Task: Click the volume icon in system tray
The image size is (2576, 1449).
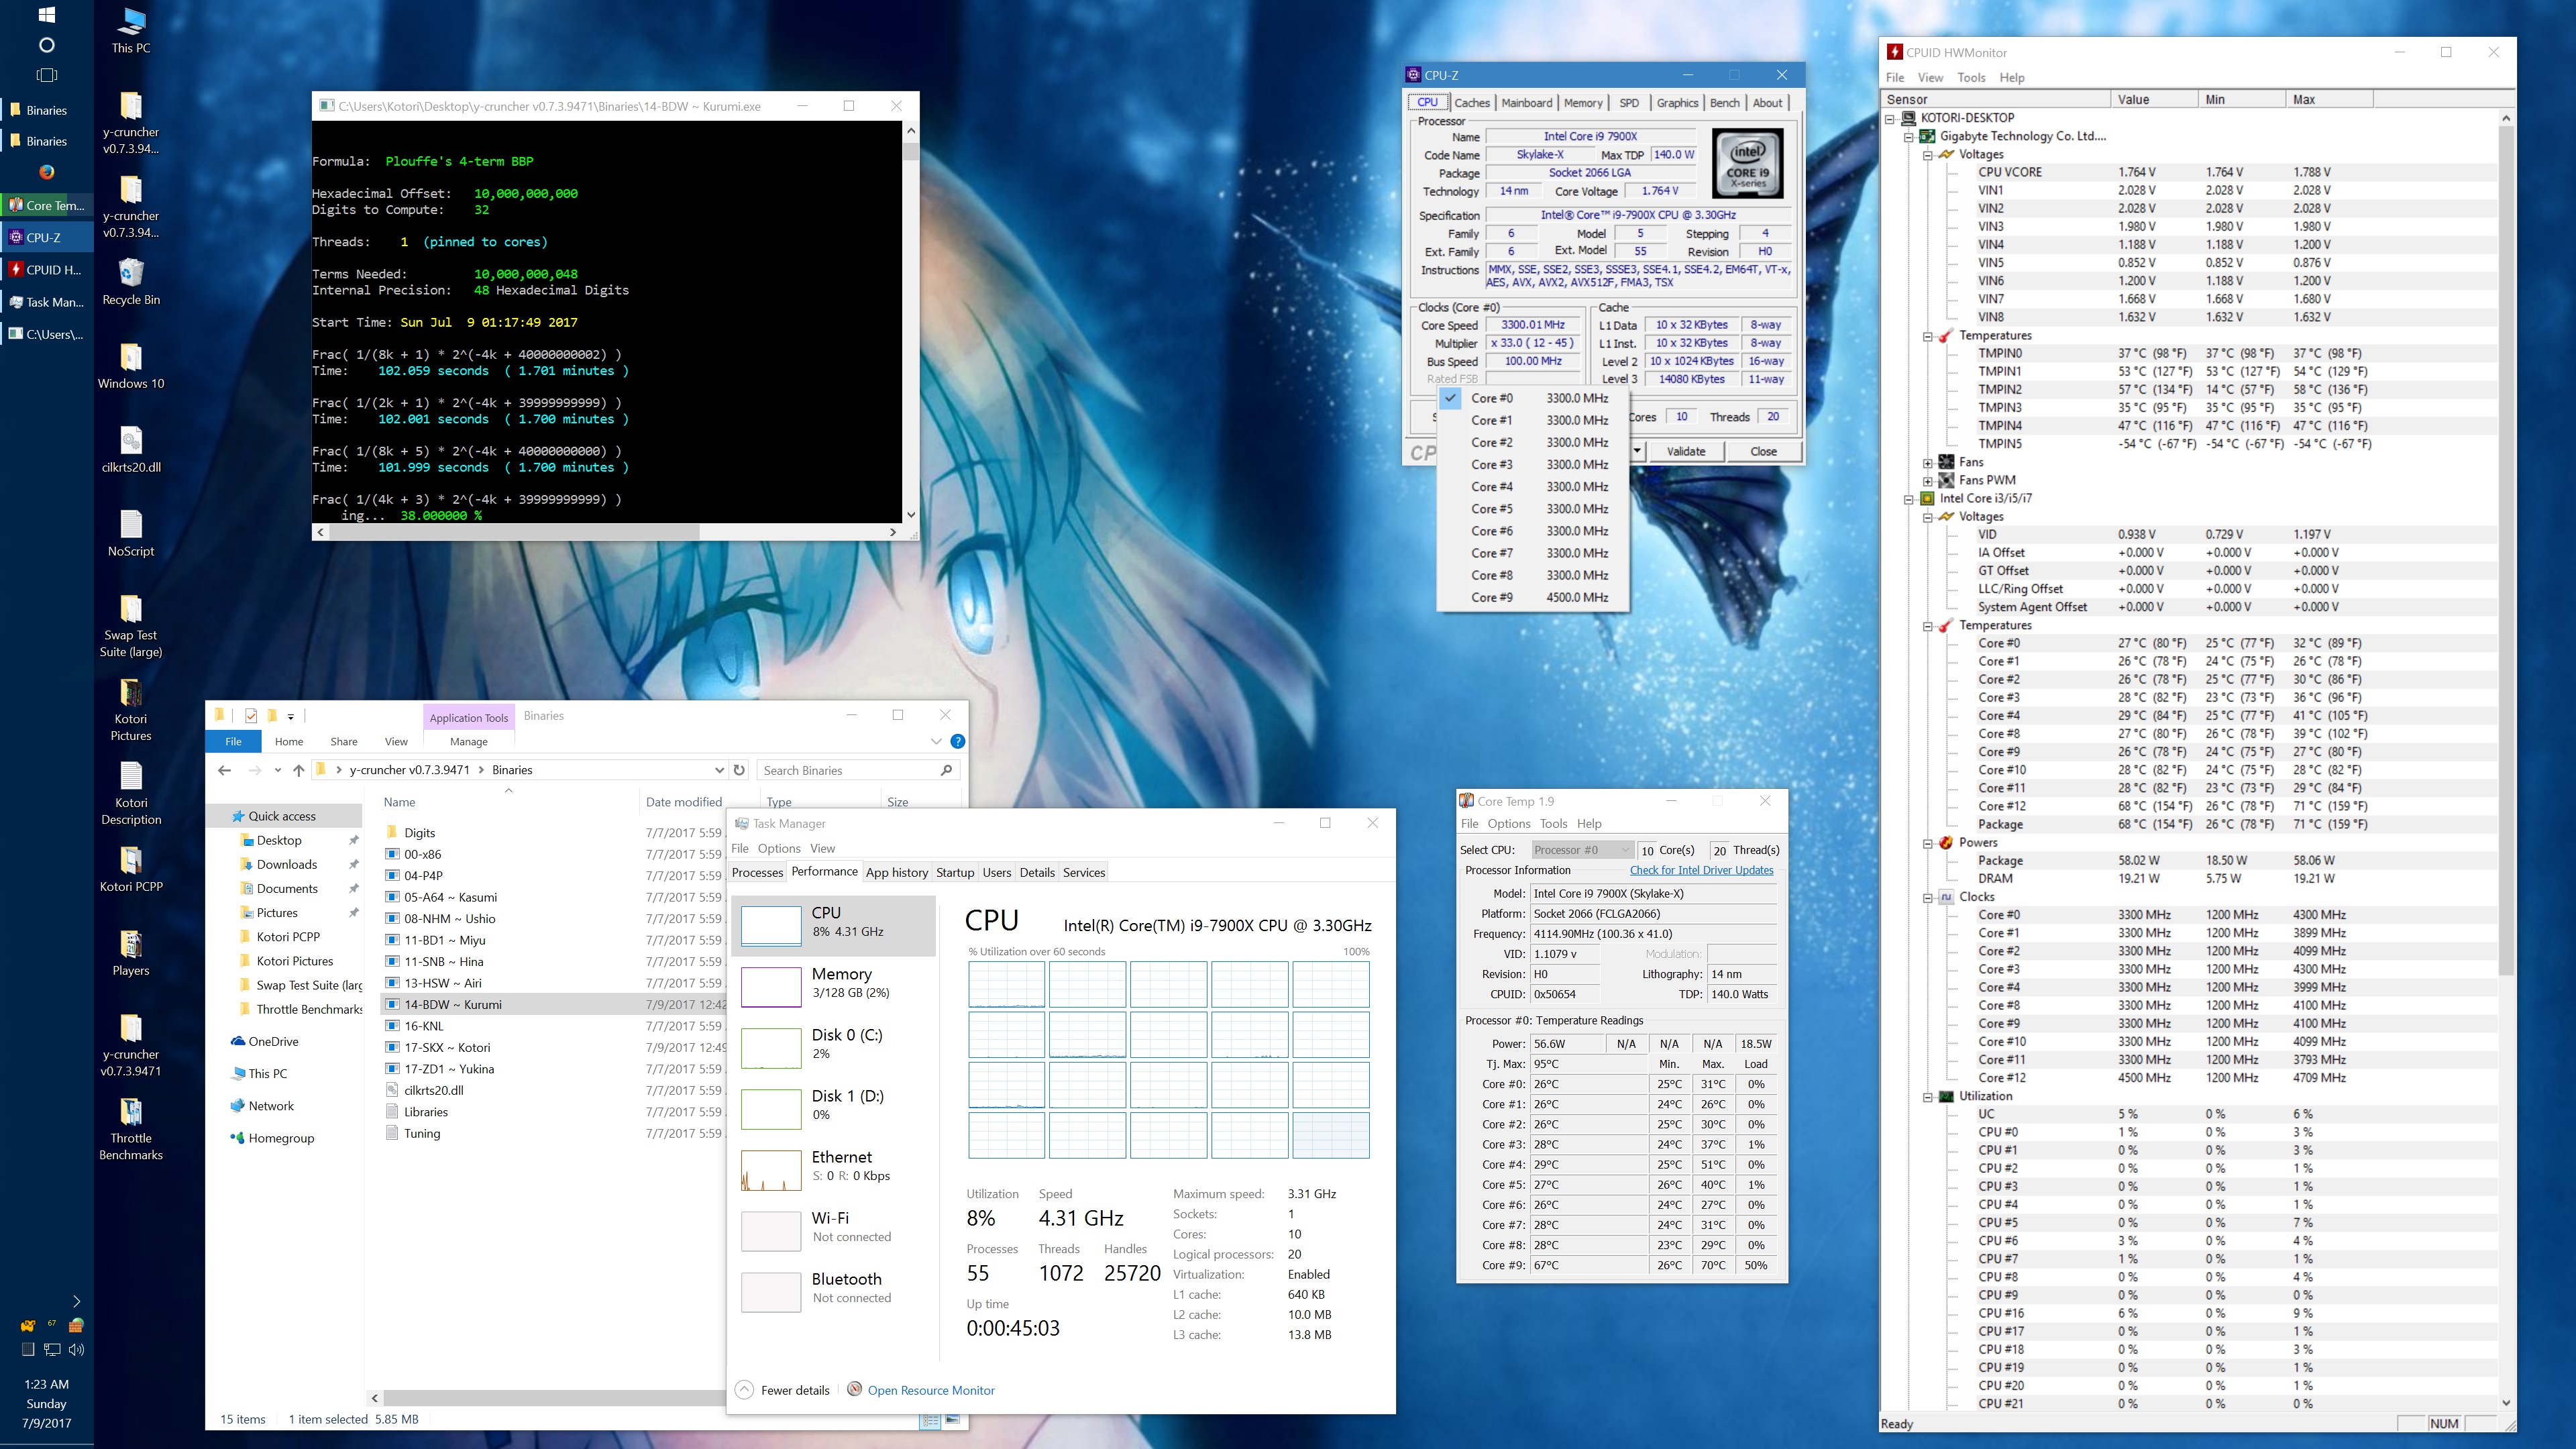Action: (x=77, y=1349)
